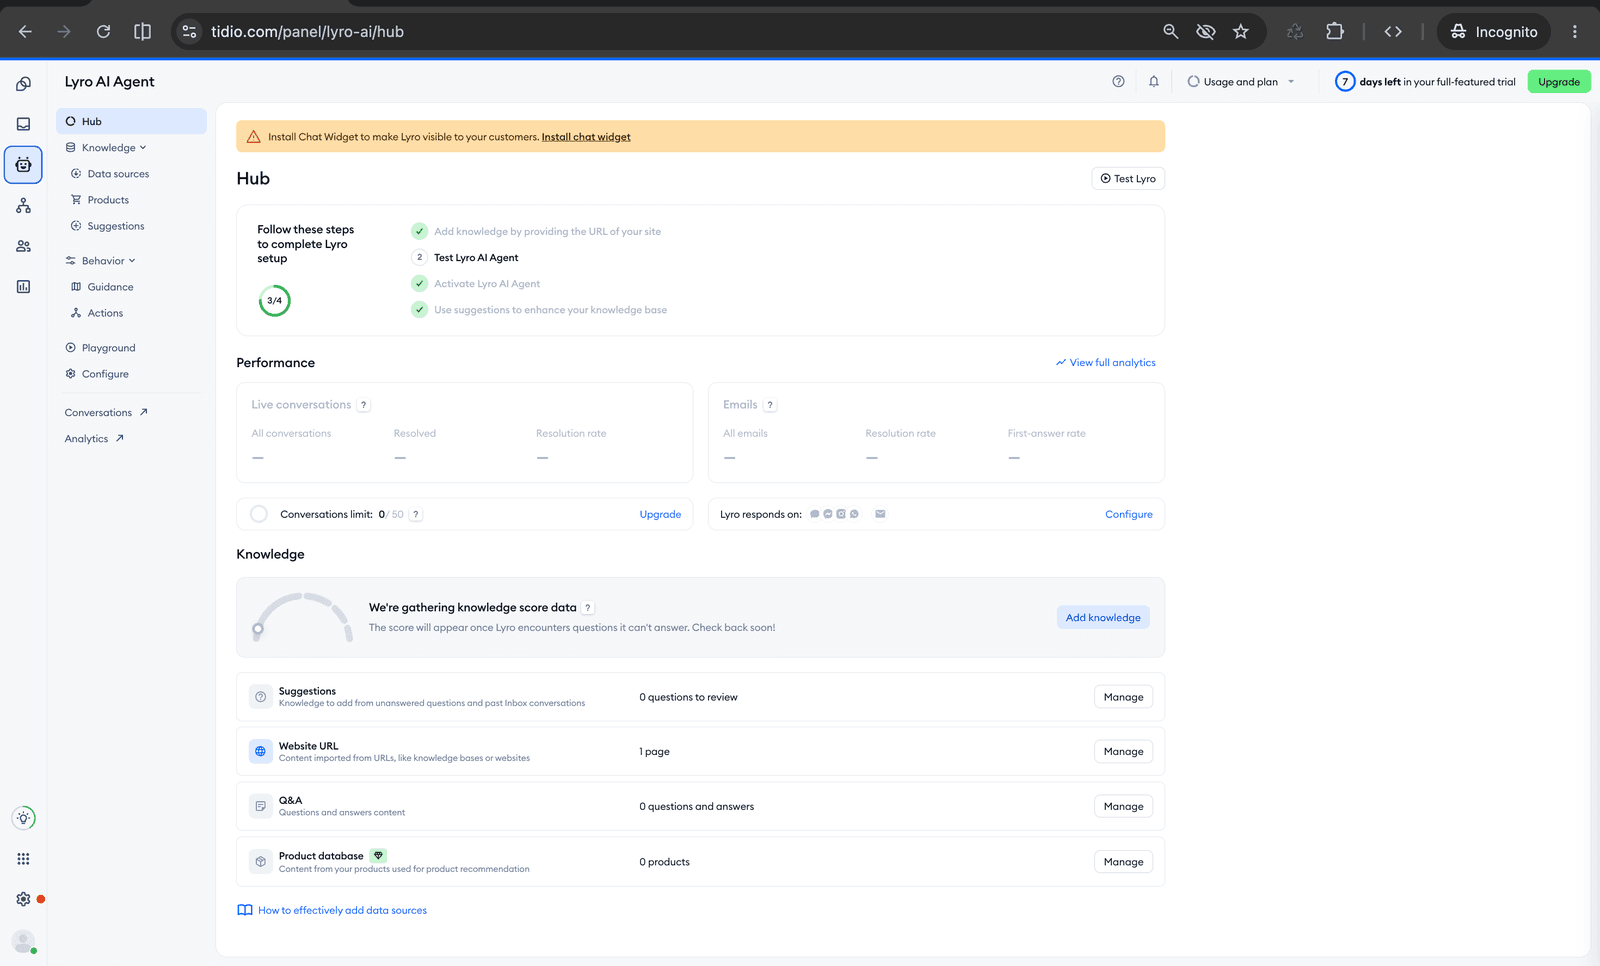Click the knowledge score gauge
This screenshot has width=1600, height=966.
coord(302,617)
